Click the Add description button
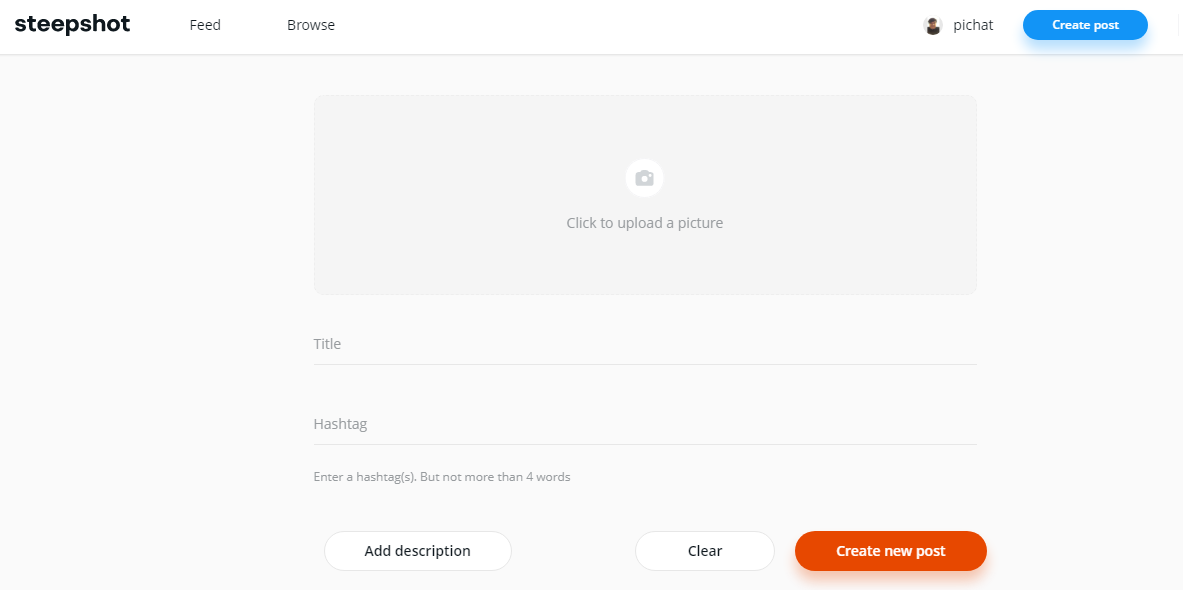 (418, 551)
